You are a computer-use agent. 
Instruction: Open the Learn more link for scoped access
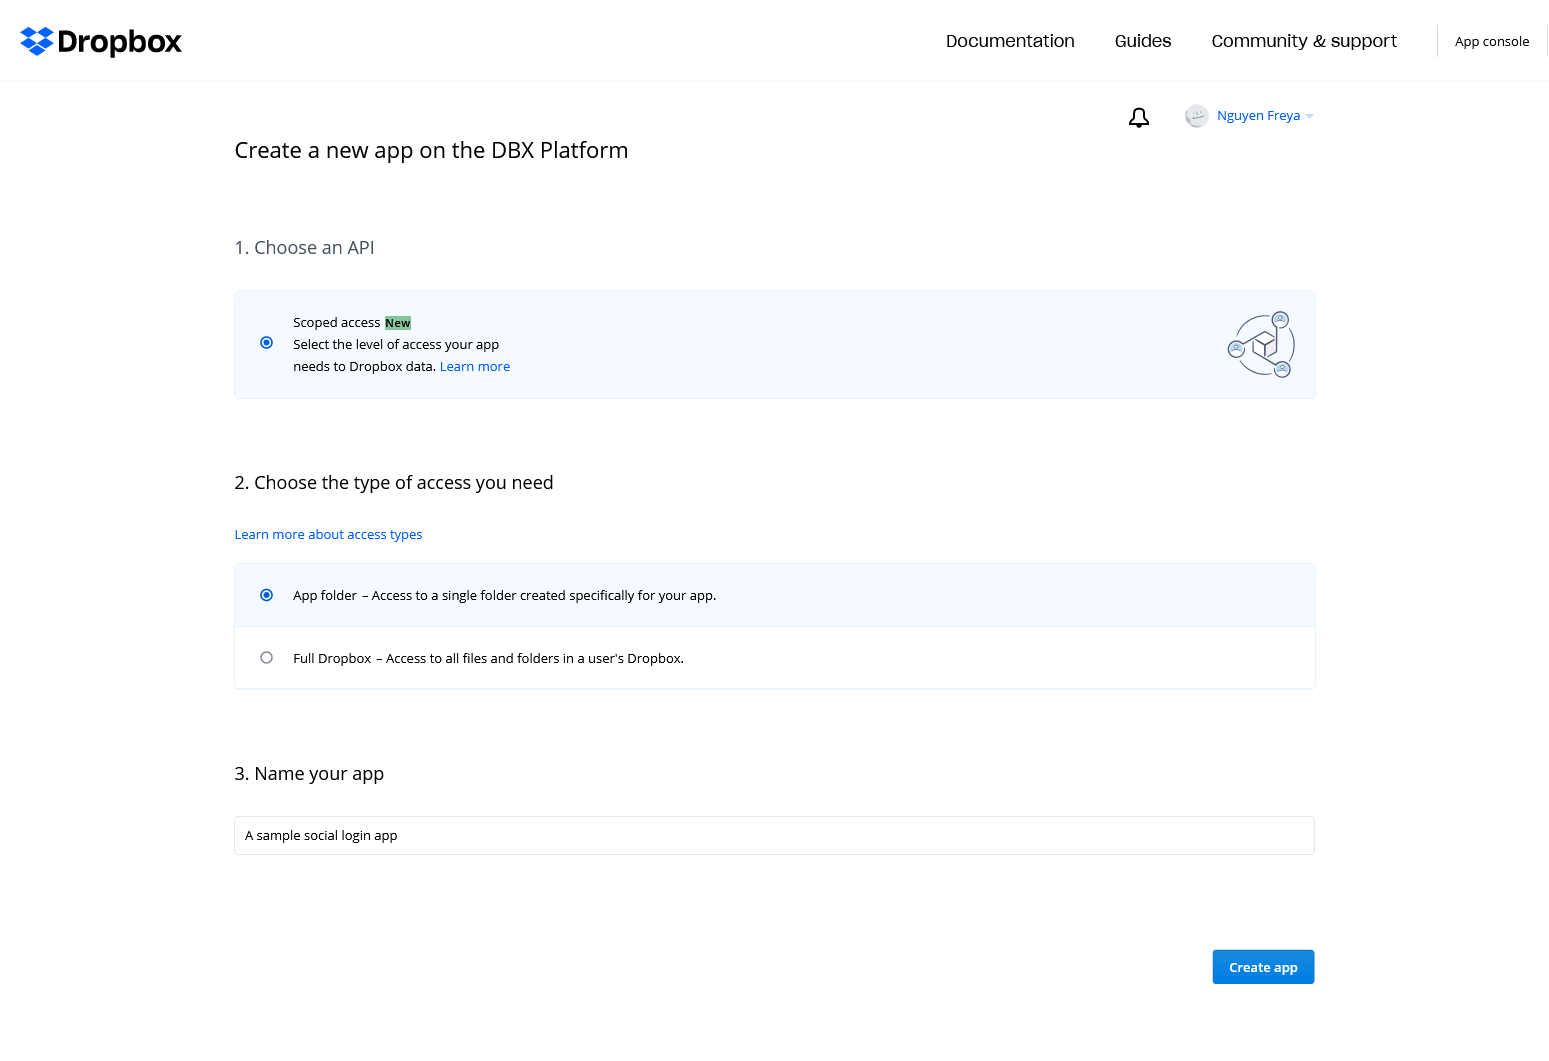pos(475,367)
